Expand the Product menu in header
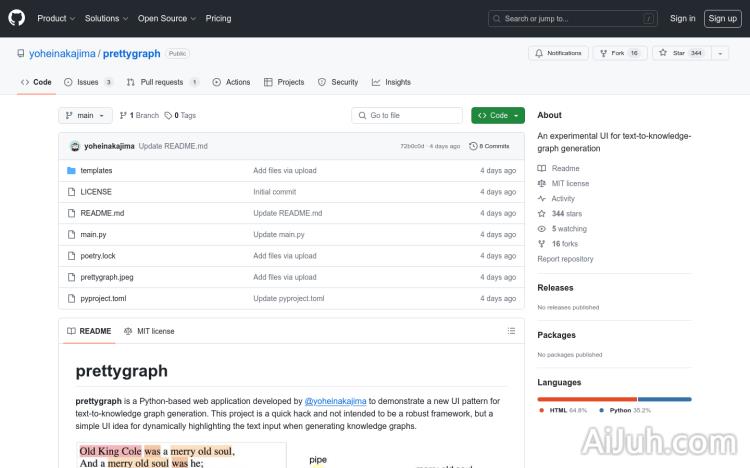Viewport: 750px width, 468px height. pyautogui.click(x=55, y=18)
